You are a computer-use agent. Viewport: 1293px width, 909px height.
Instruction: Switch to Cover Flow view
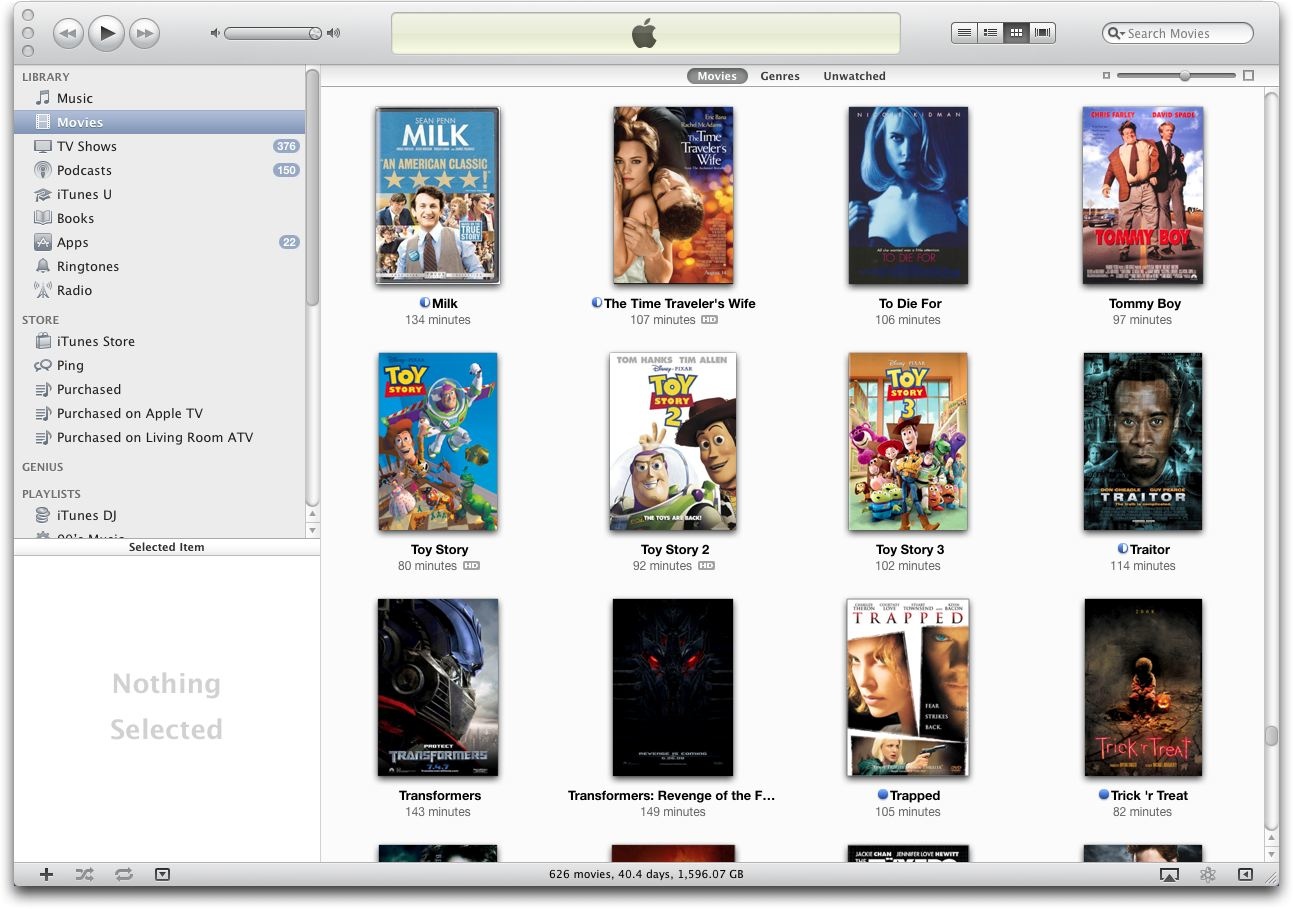pyautogui.click(x=1043, y=33)
